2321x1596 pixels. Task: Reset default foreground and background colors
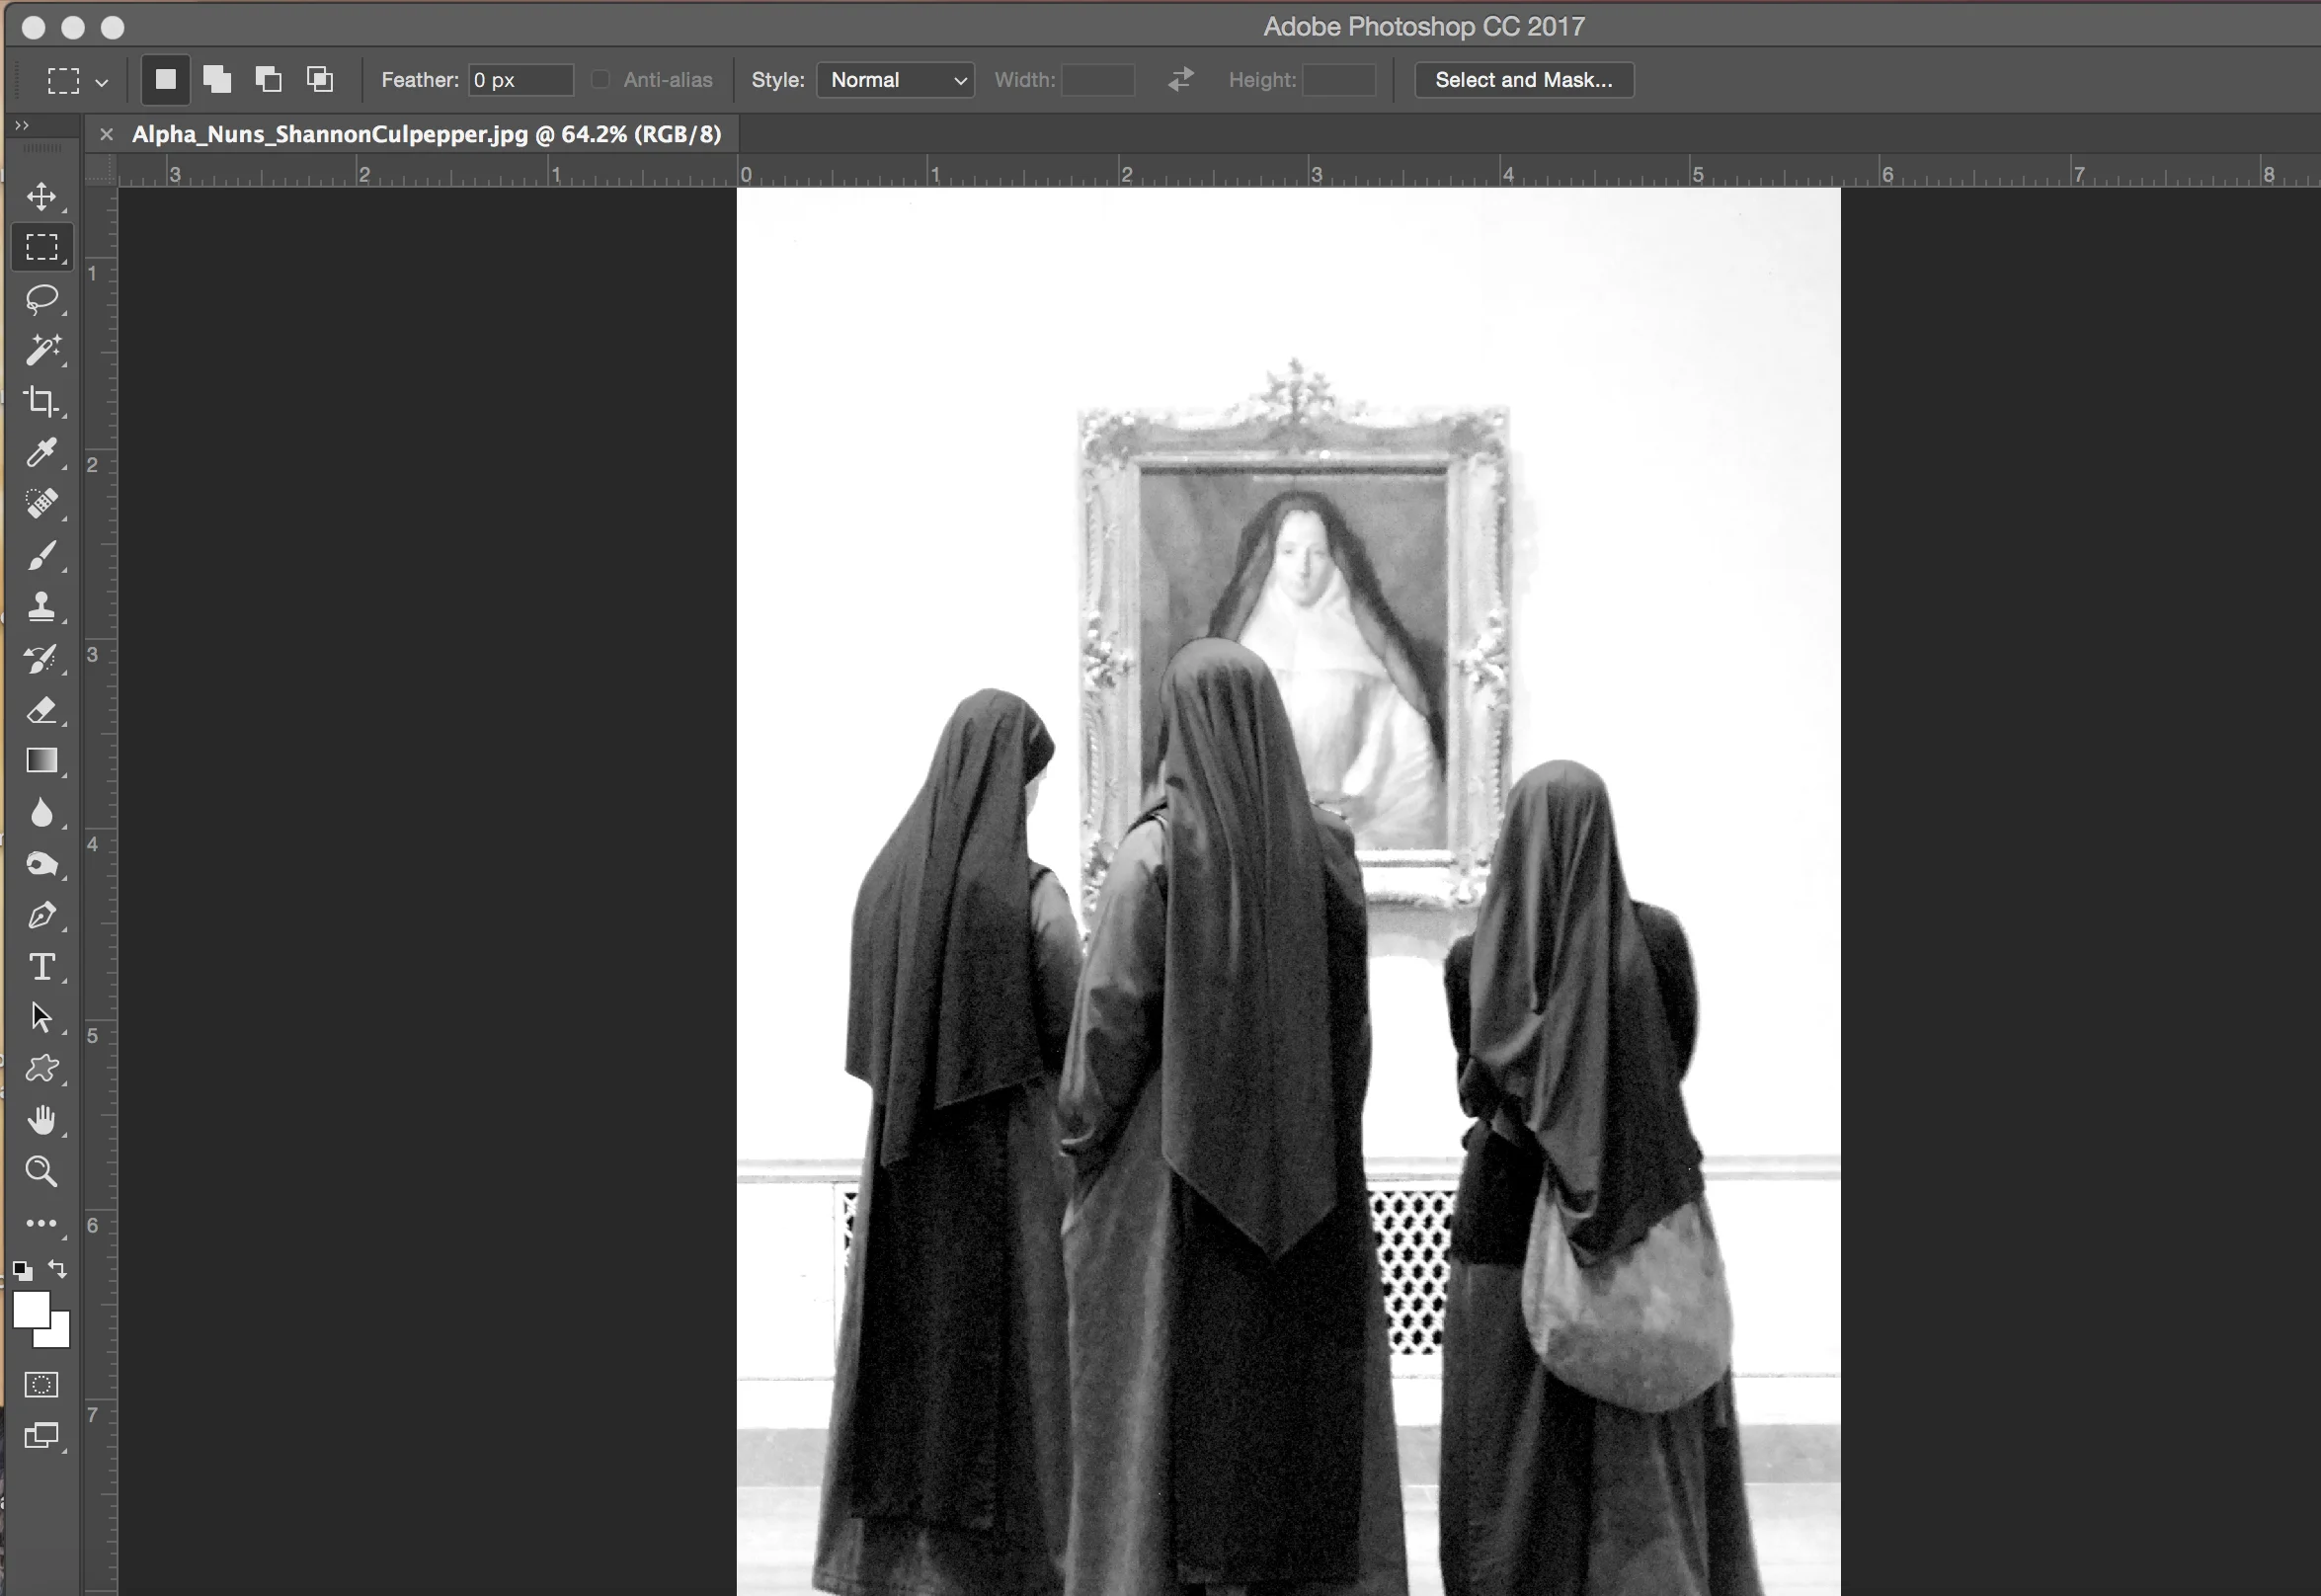click(x=23, y=1271)
